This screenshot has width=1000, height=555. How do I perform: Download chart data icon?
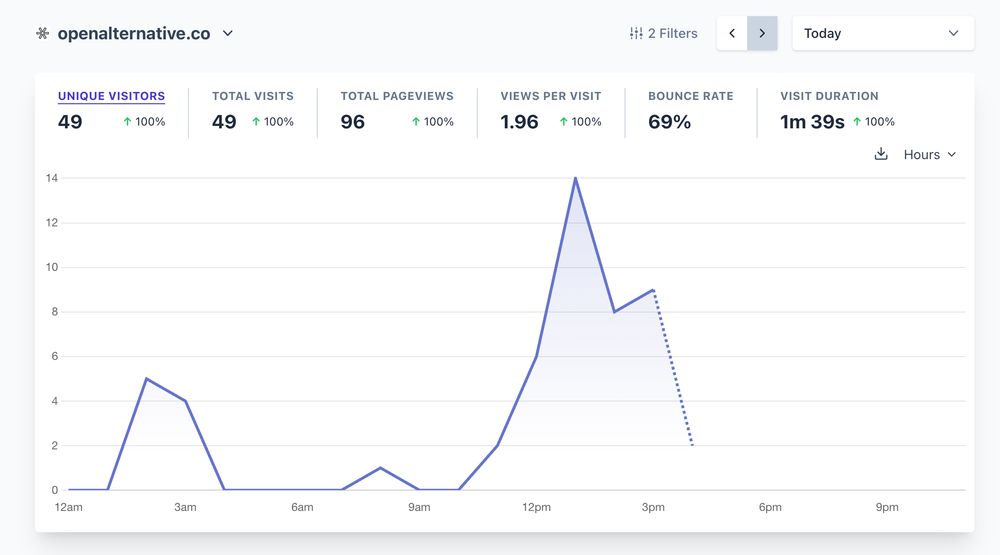point(881,154)
